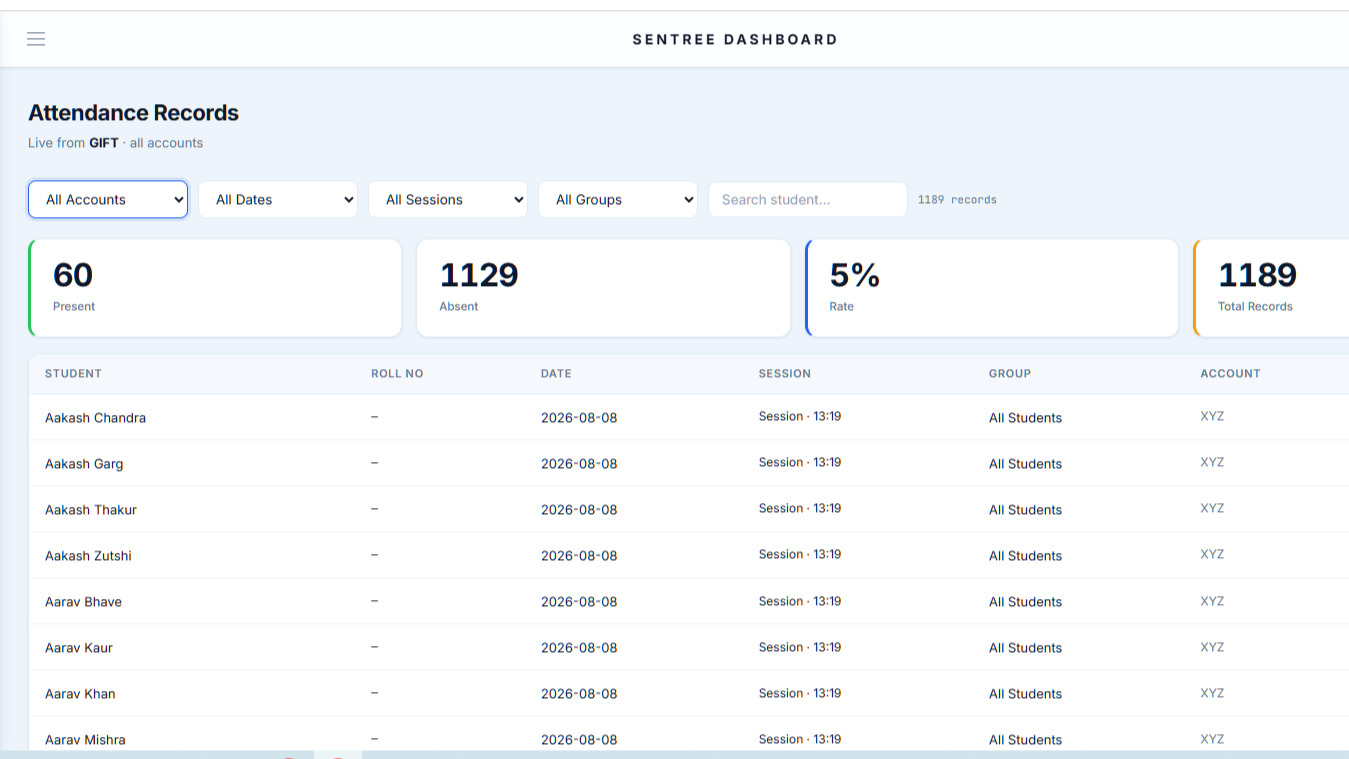Viewport: 1349px width, 759px height.
Task: Click All Students in Aakash Thakur's row
Action: click(1025, 510)
